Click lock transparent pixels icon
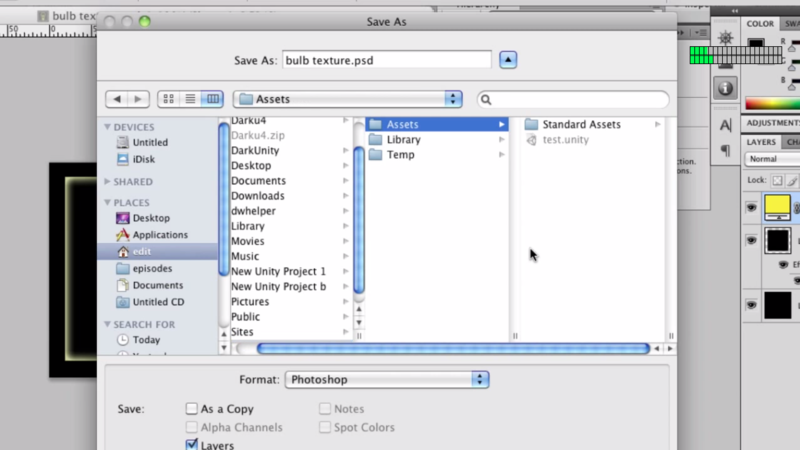Screen dimensions: 800x450 [x=777, y=180]
